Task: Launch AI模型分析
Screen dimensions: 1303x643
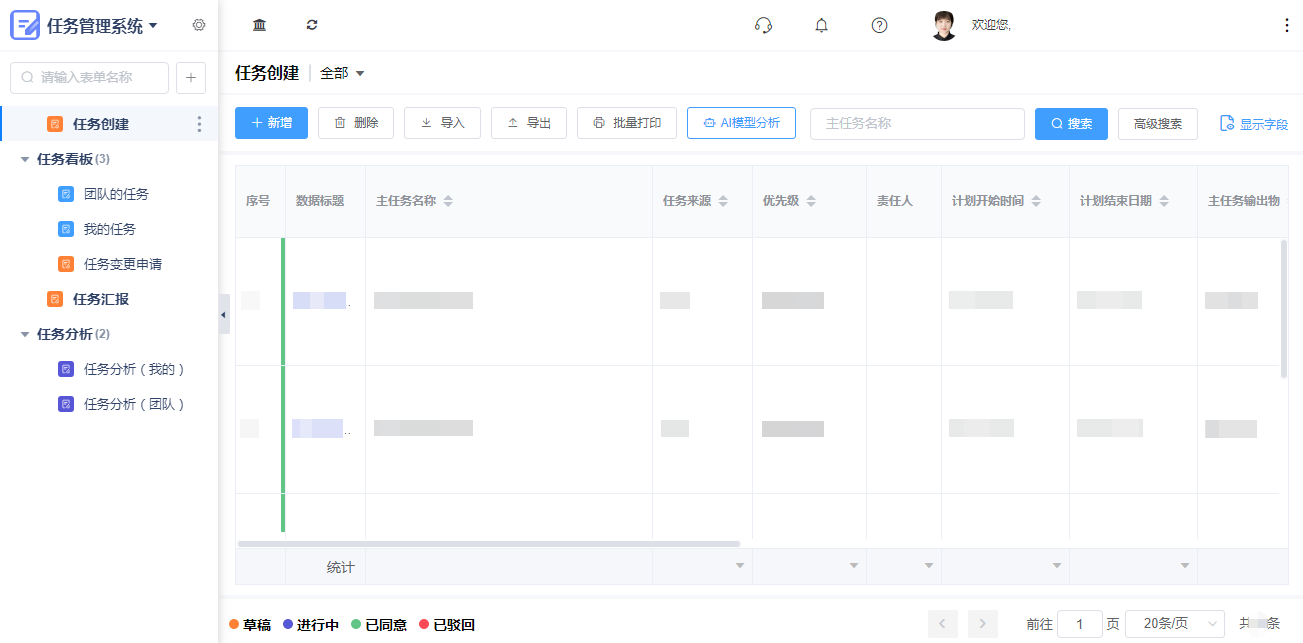Action: point(741,123)
